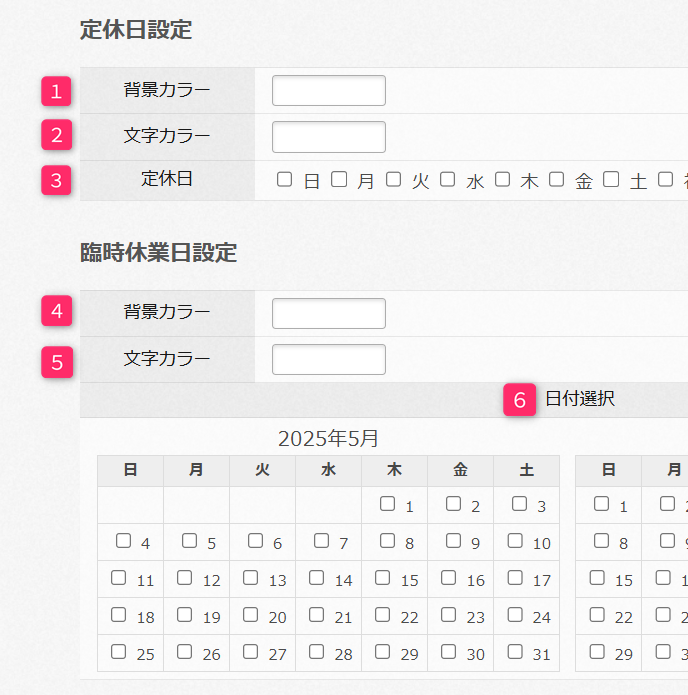Click the pink number 1 badge
The image size is (688, 695).
(x=57, y=91)
